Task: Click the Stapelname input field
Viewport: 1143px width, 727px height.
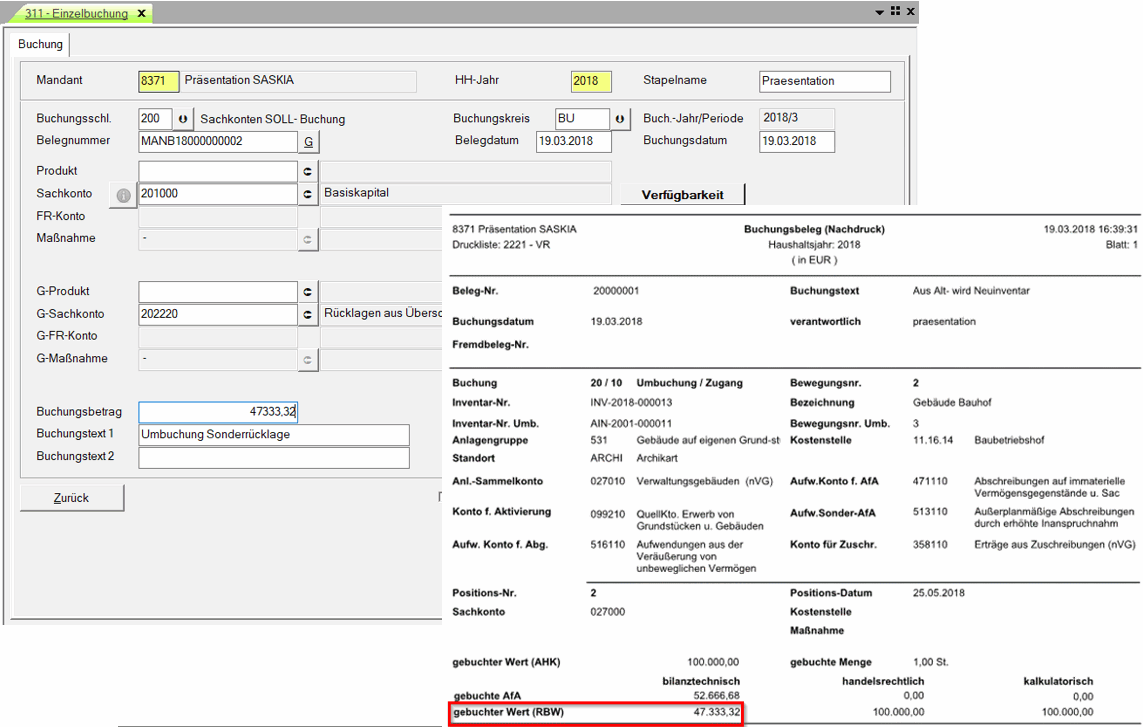Action: tap(824, 81)
